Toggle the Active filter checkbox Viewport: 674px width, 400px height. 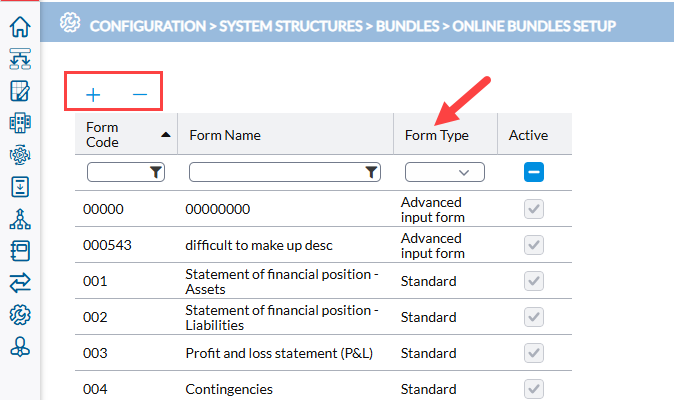(534, 172)
